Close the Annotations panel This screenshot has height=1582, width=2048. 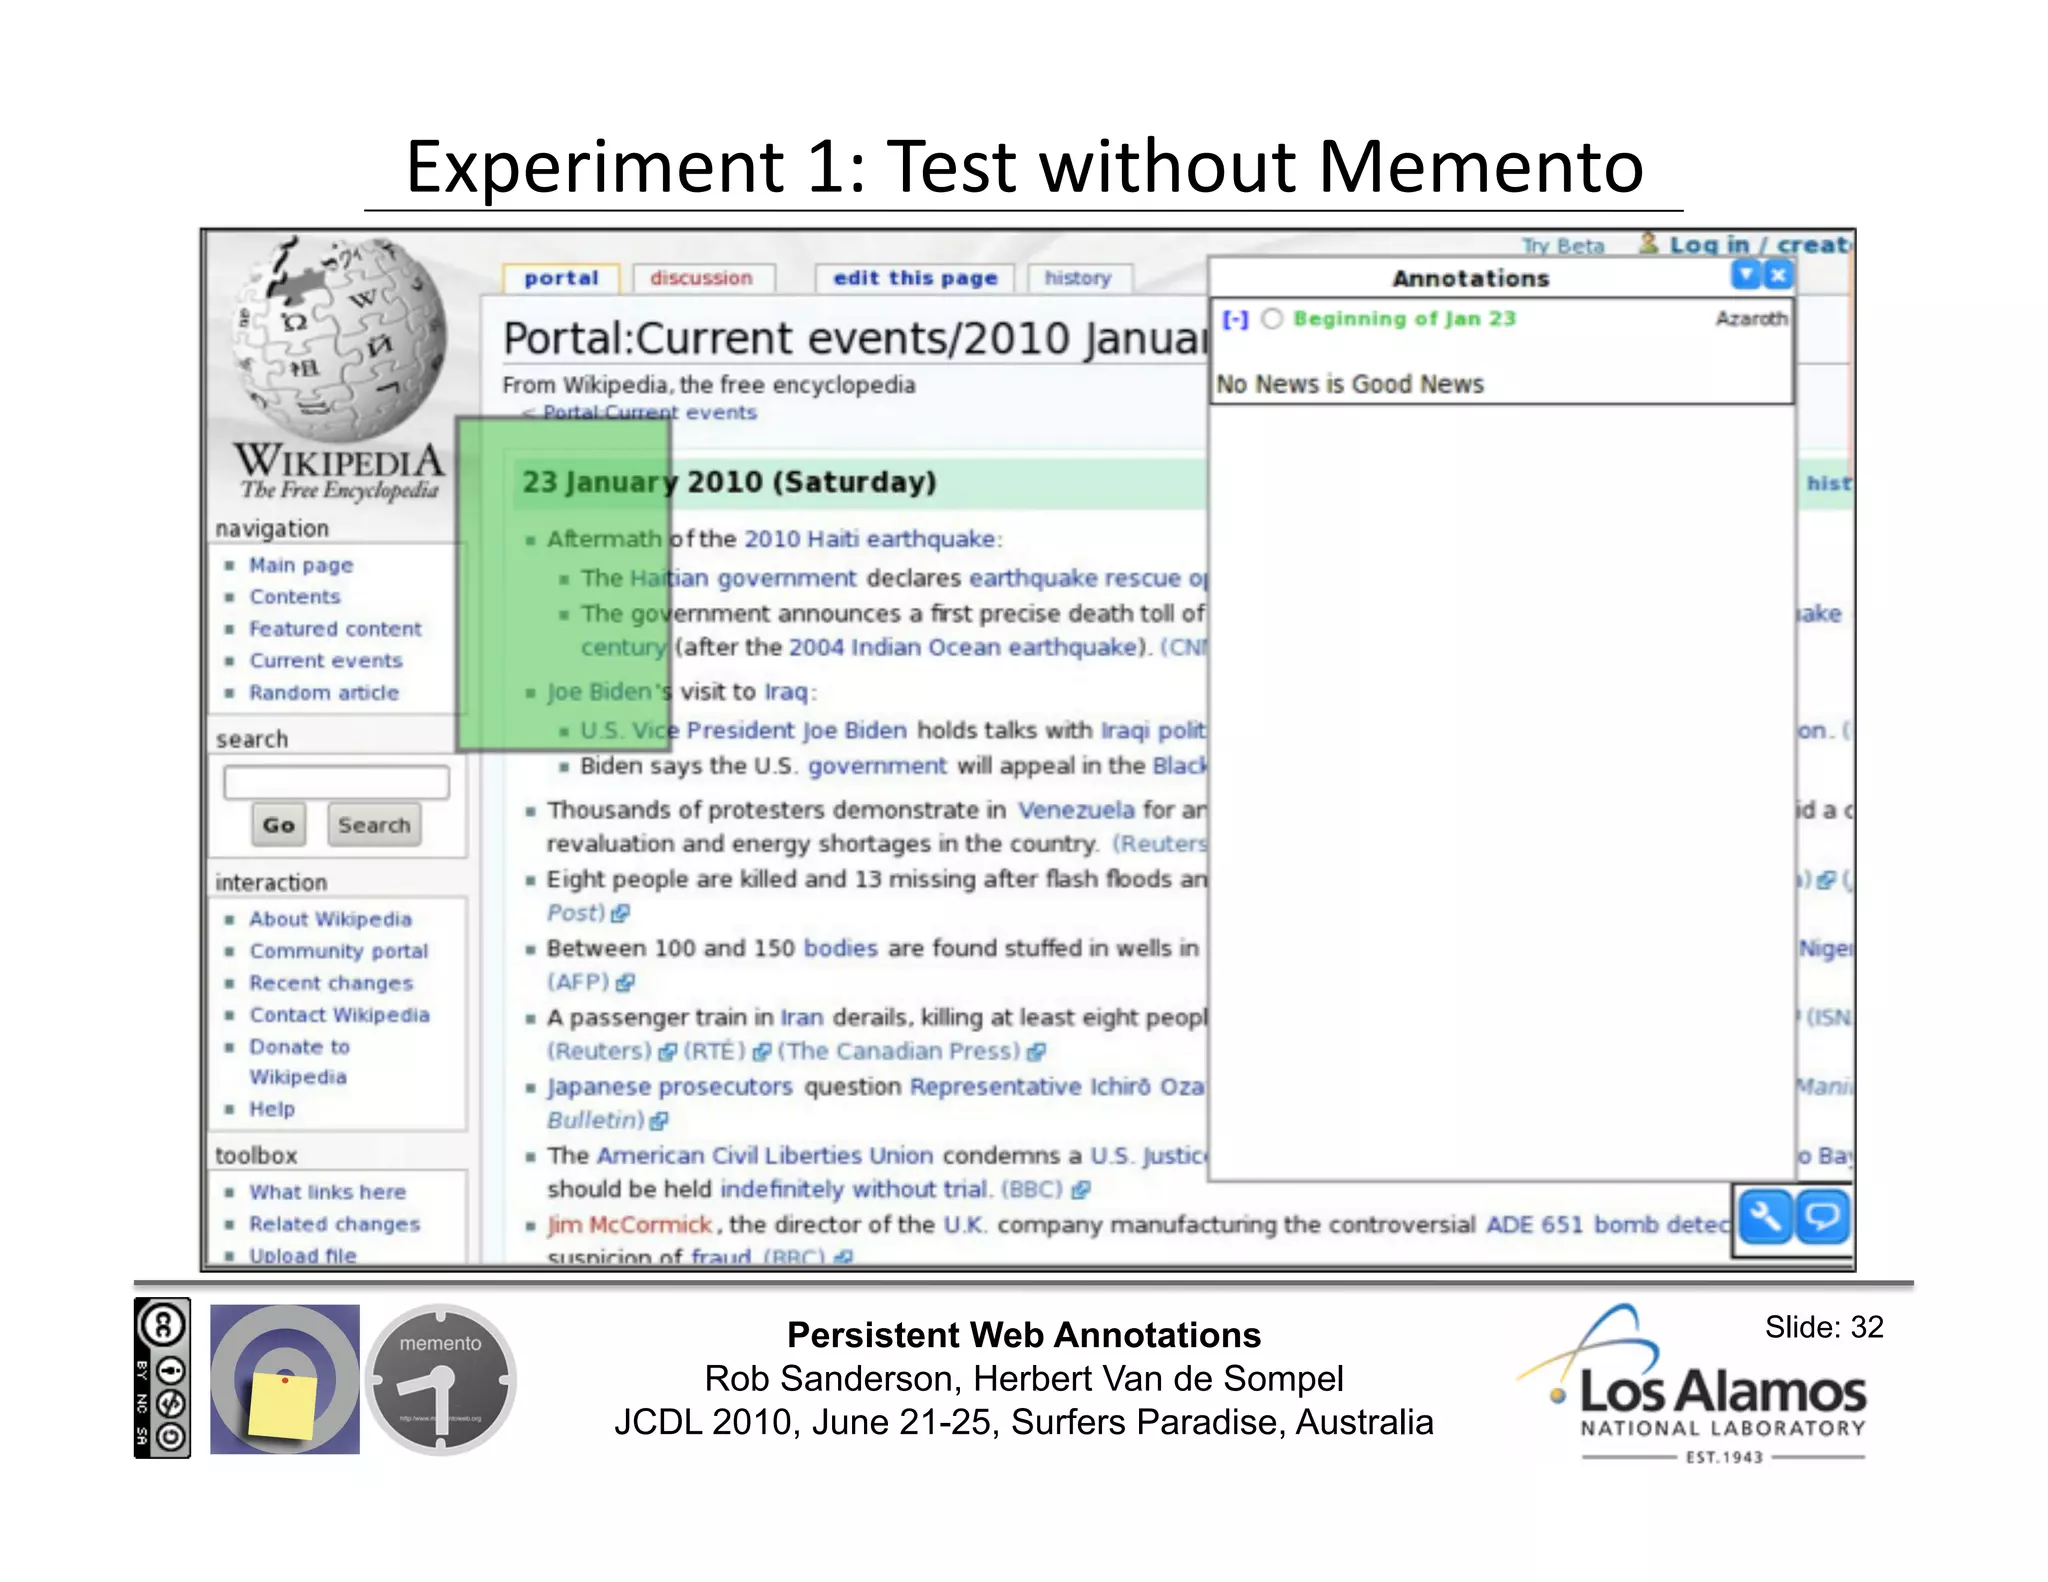point(1777,274)
